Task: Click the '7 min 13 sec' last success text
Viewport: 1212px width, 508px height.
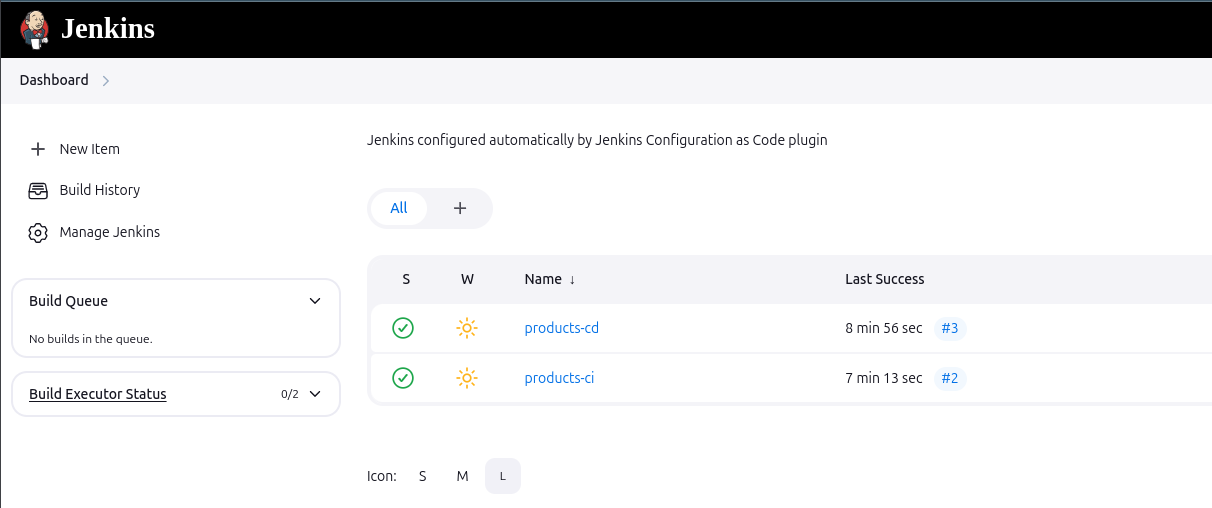Action: [884, 378]
